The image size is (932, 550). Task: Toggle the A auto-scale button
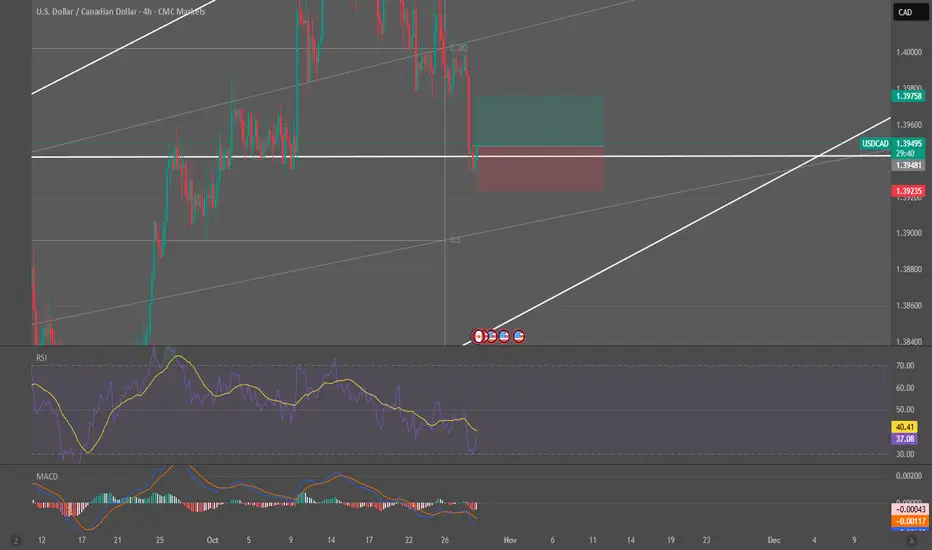pyautogui.click(x=911, y=540)
